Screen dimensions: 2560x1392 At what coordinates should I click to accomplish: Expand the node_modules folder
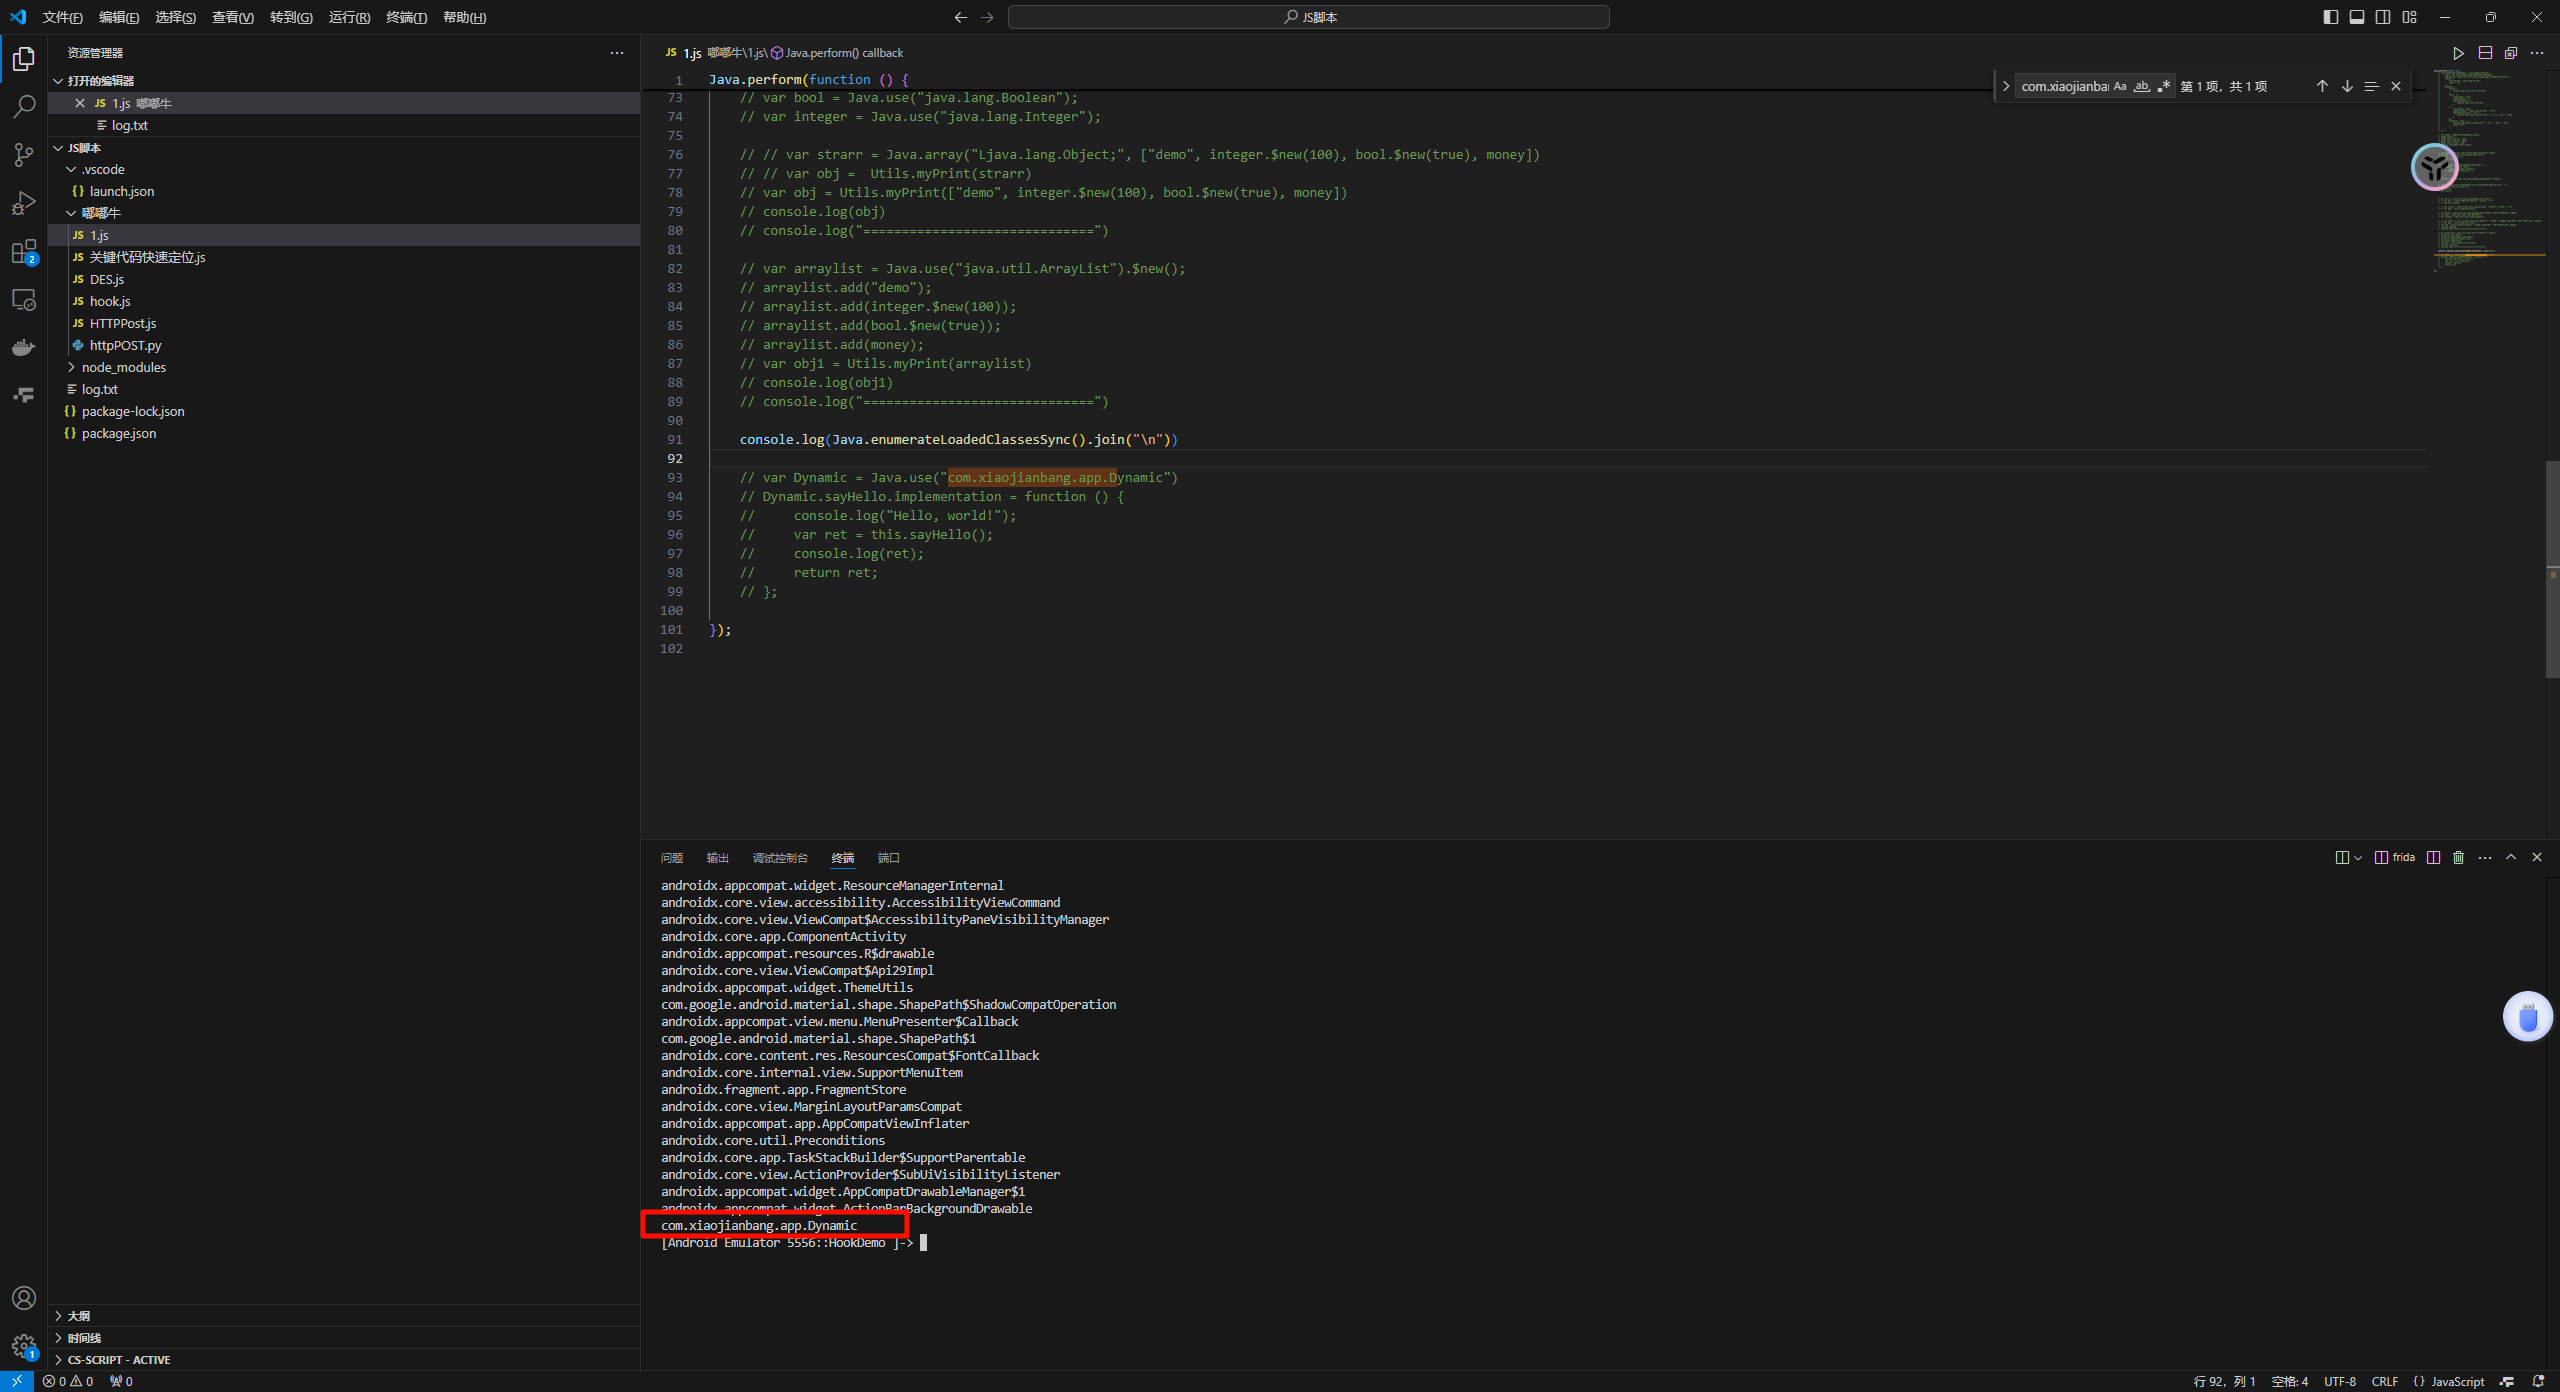tap(123, 367)
